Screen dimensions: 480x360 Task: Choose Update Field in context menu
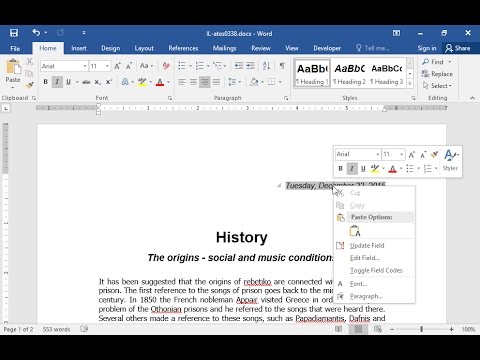[x=375, y=246]
